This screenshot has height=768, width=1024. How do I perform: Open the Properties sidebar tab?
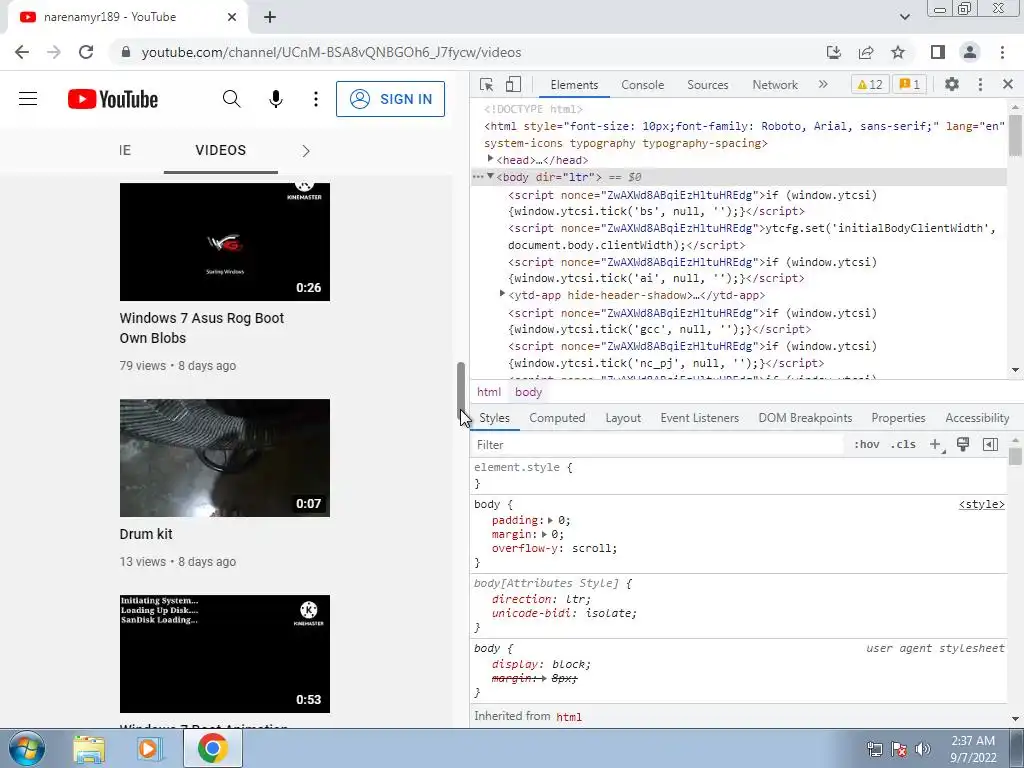click(x=898, y=418)
